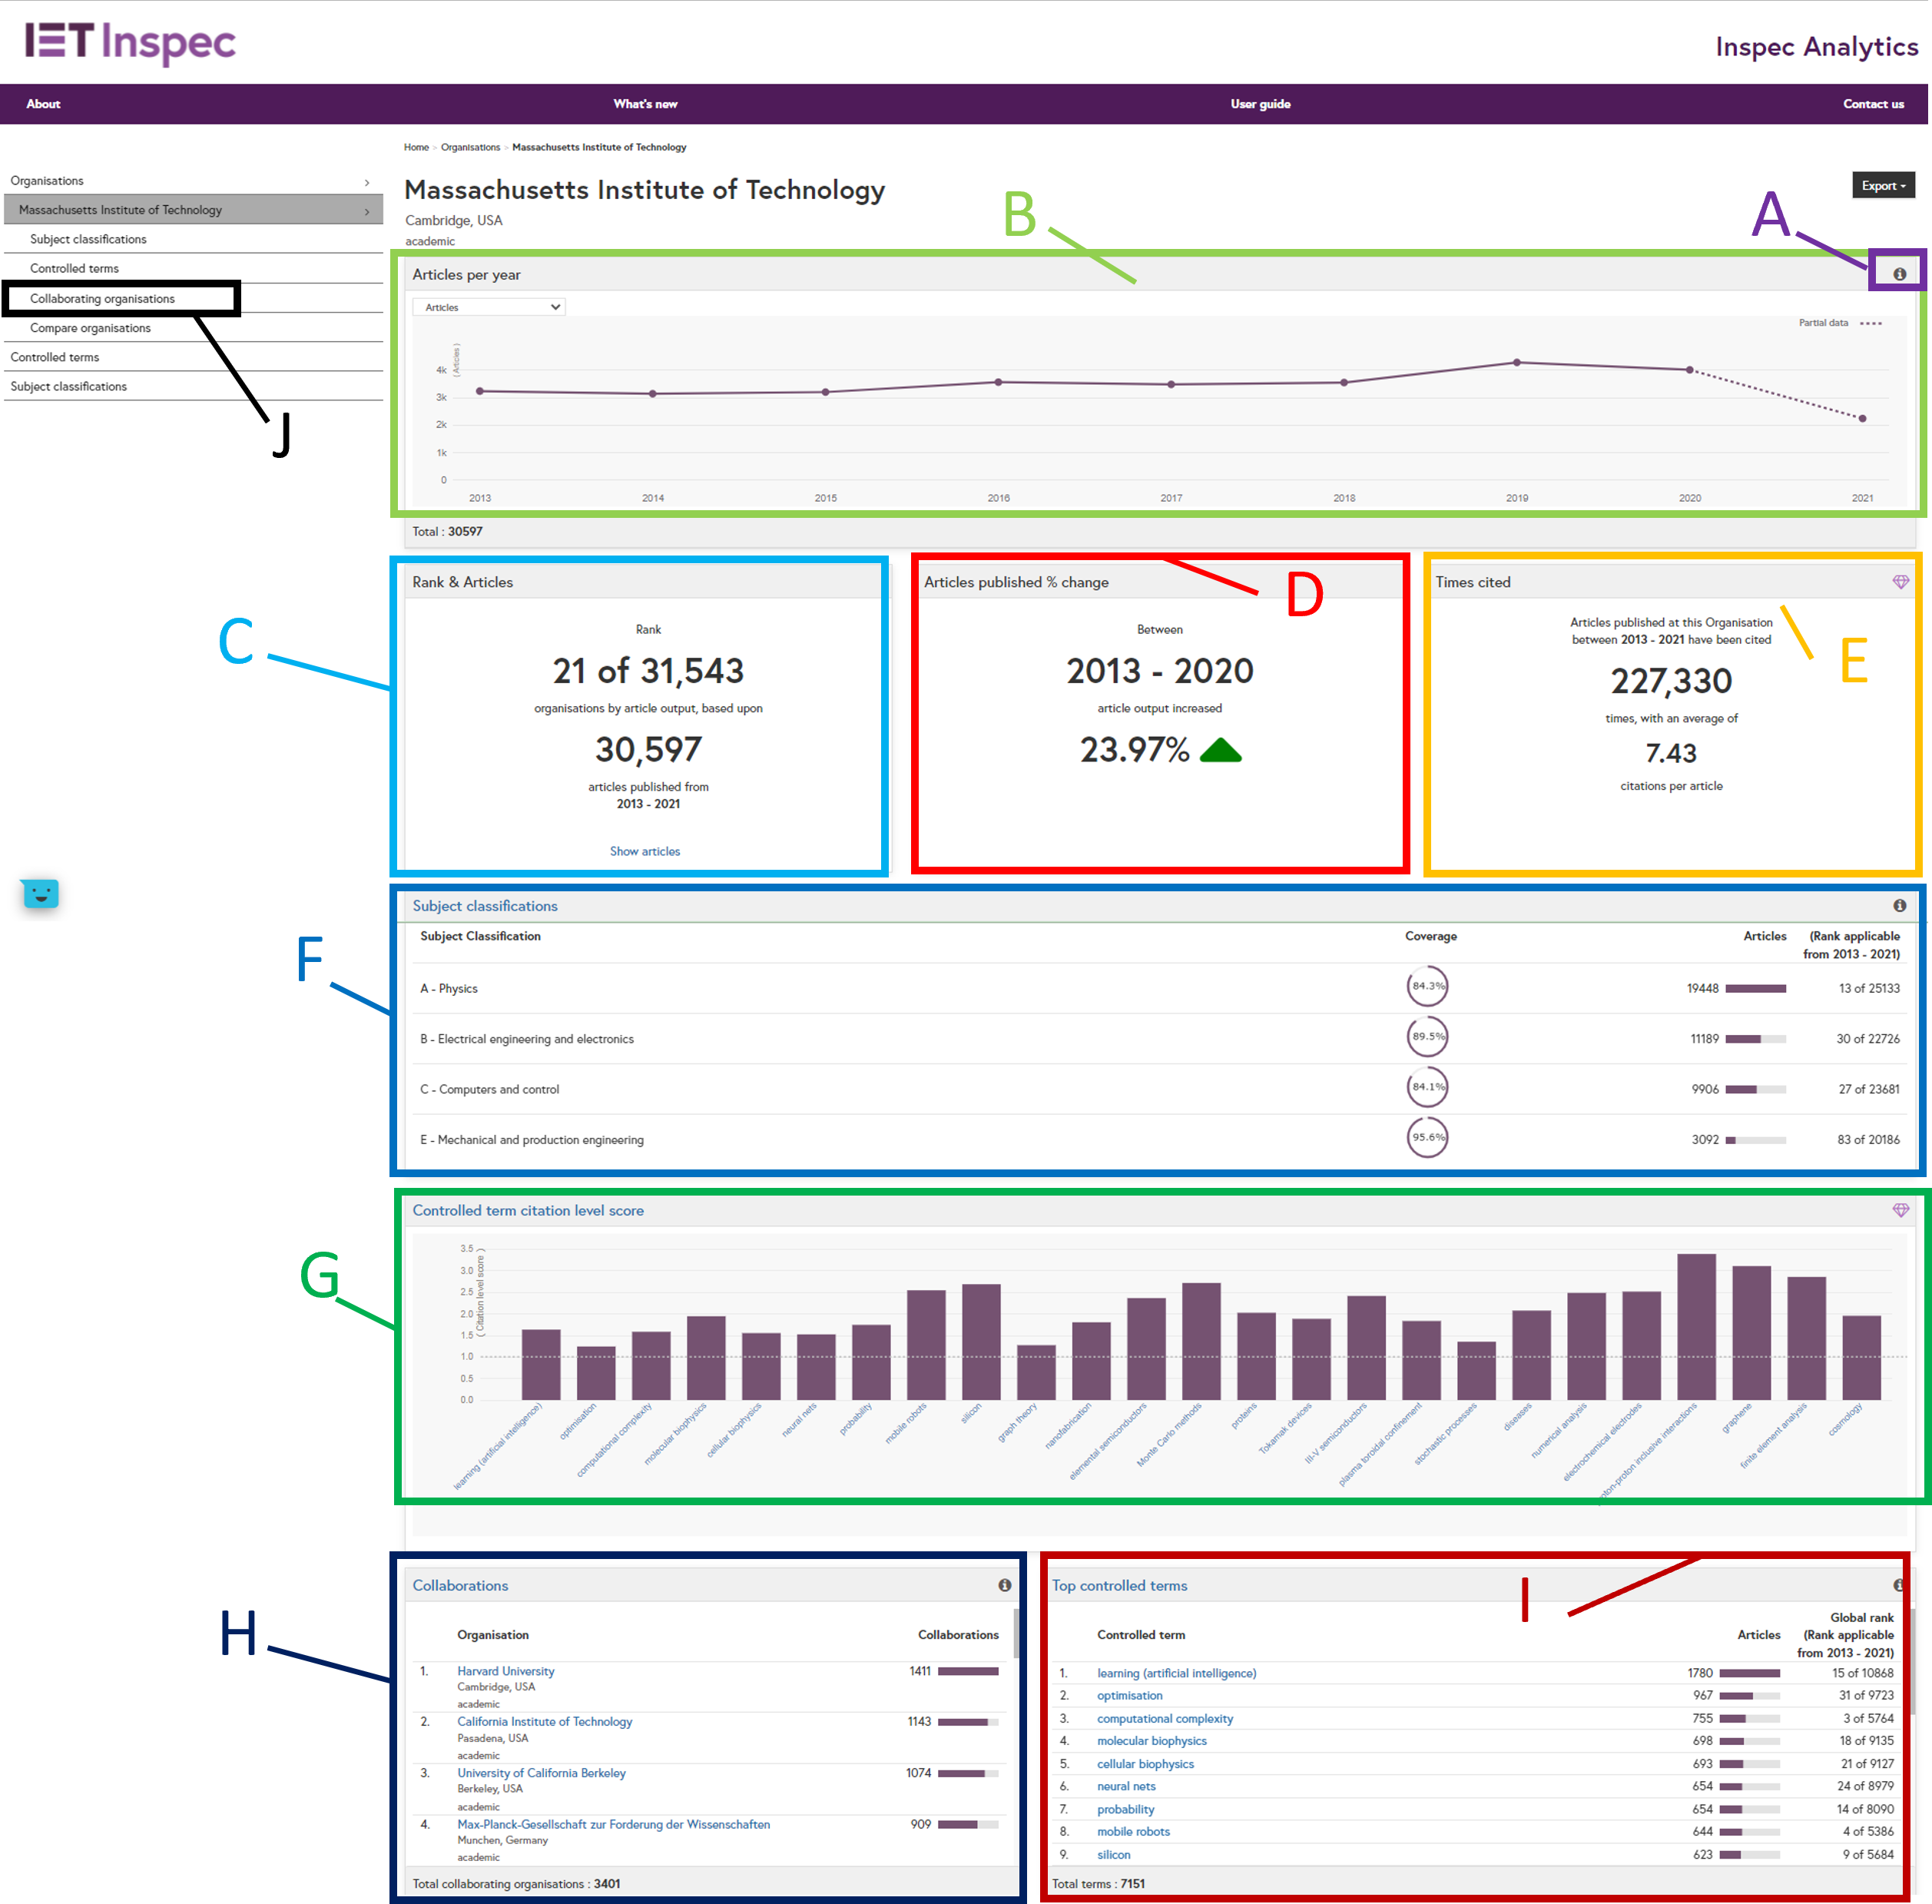Click the citation level score diamond icon
The height and width of the screenshot is (1904, 1932).
pyautogui.click(x=1900, y=1210)
